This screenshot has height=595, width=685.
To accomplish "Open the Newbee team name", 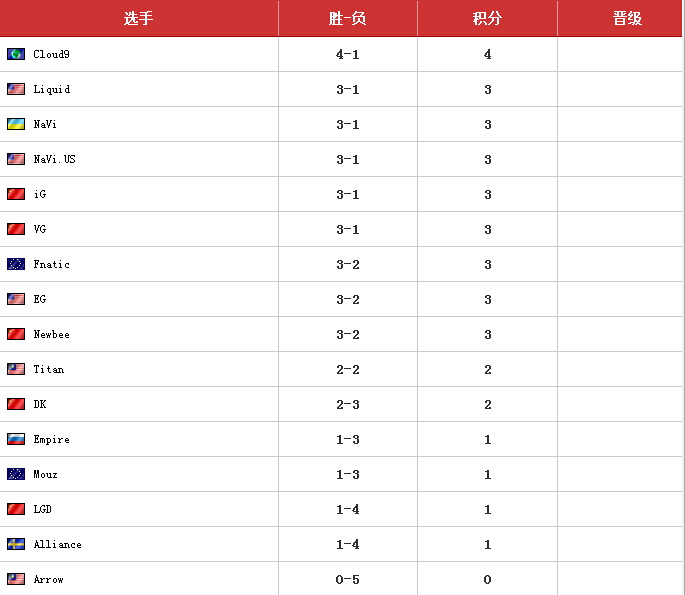I will [52, 334].
